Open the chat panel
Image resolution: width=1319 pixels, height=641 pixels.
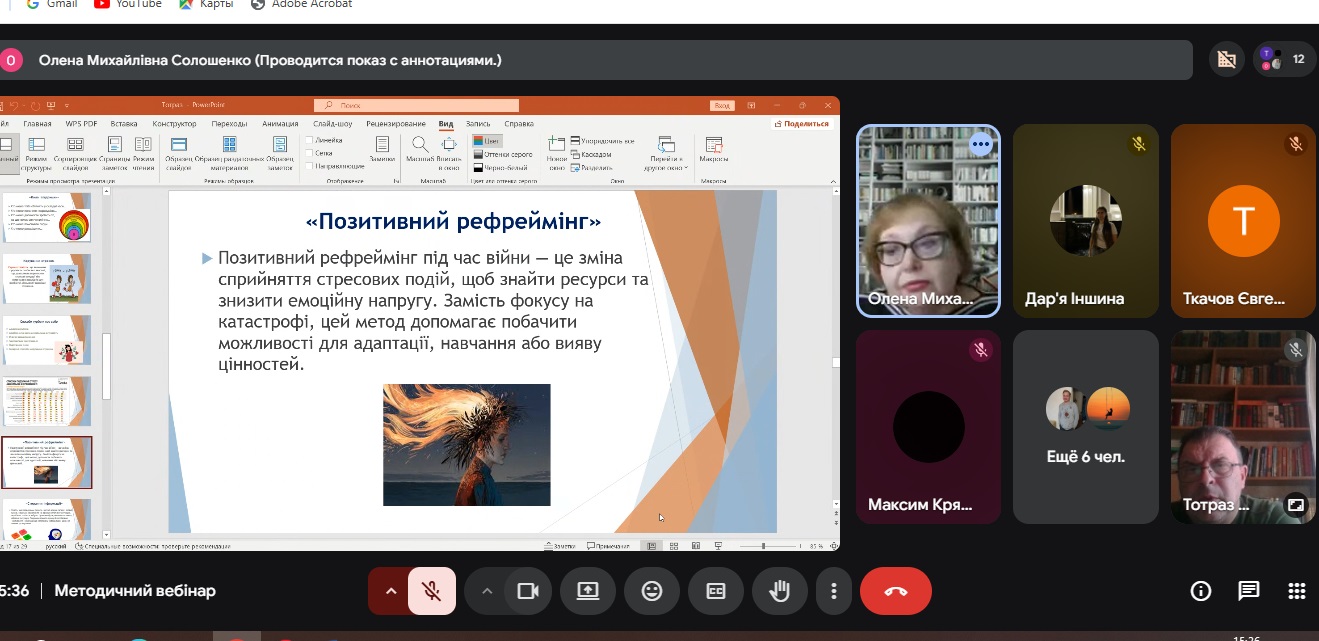click(x=1249, y=591)
